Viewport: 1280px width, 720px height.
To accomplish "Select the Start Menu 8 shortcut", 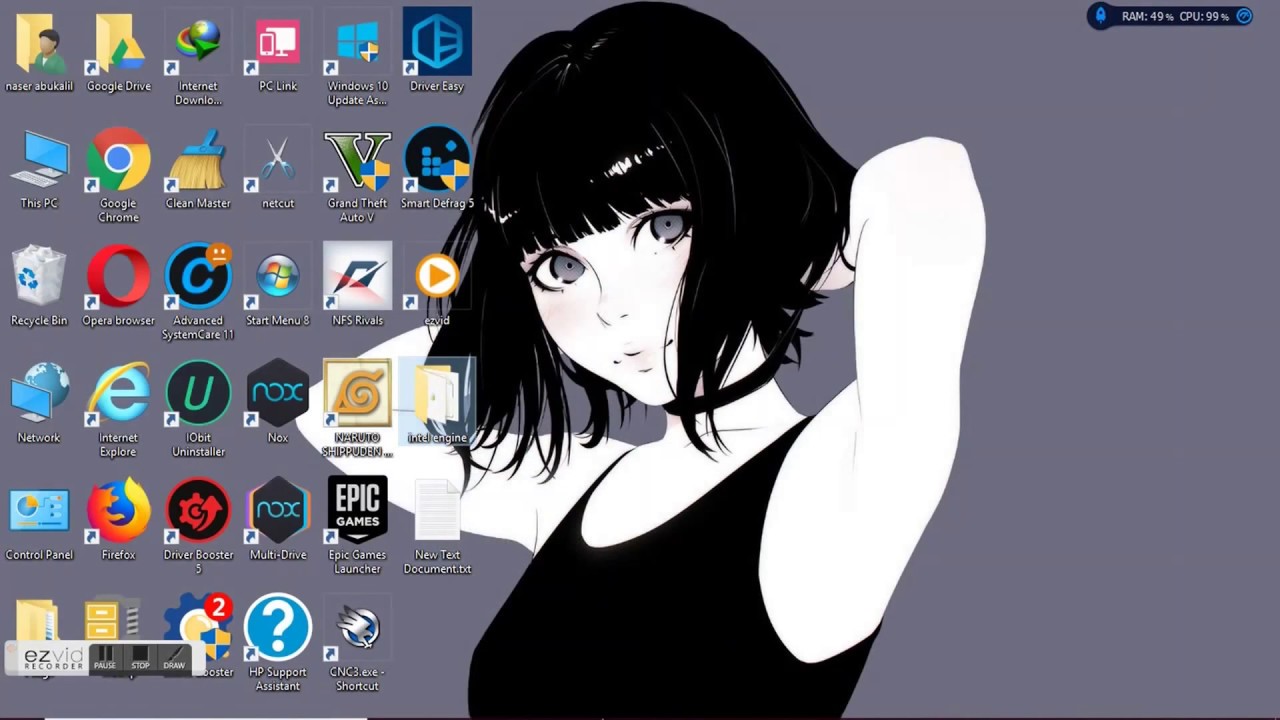I will pyautogui.click(x=277, y=278).
